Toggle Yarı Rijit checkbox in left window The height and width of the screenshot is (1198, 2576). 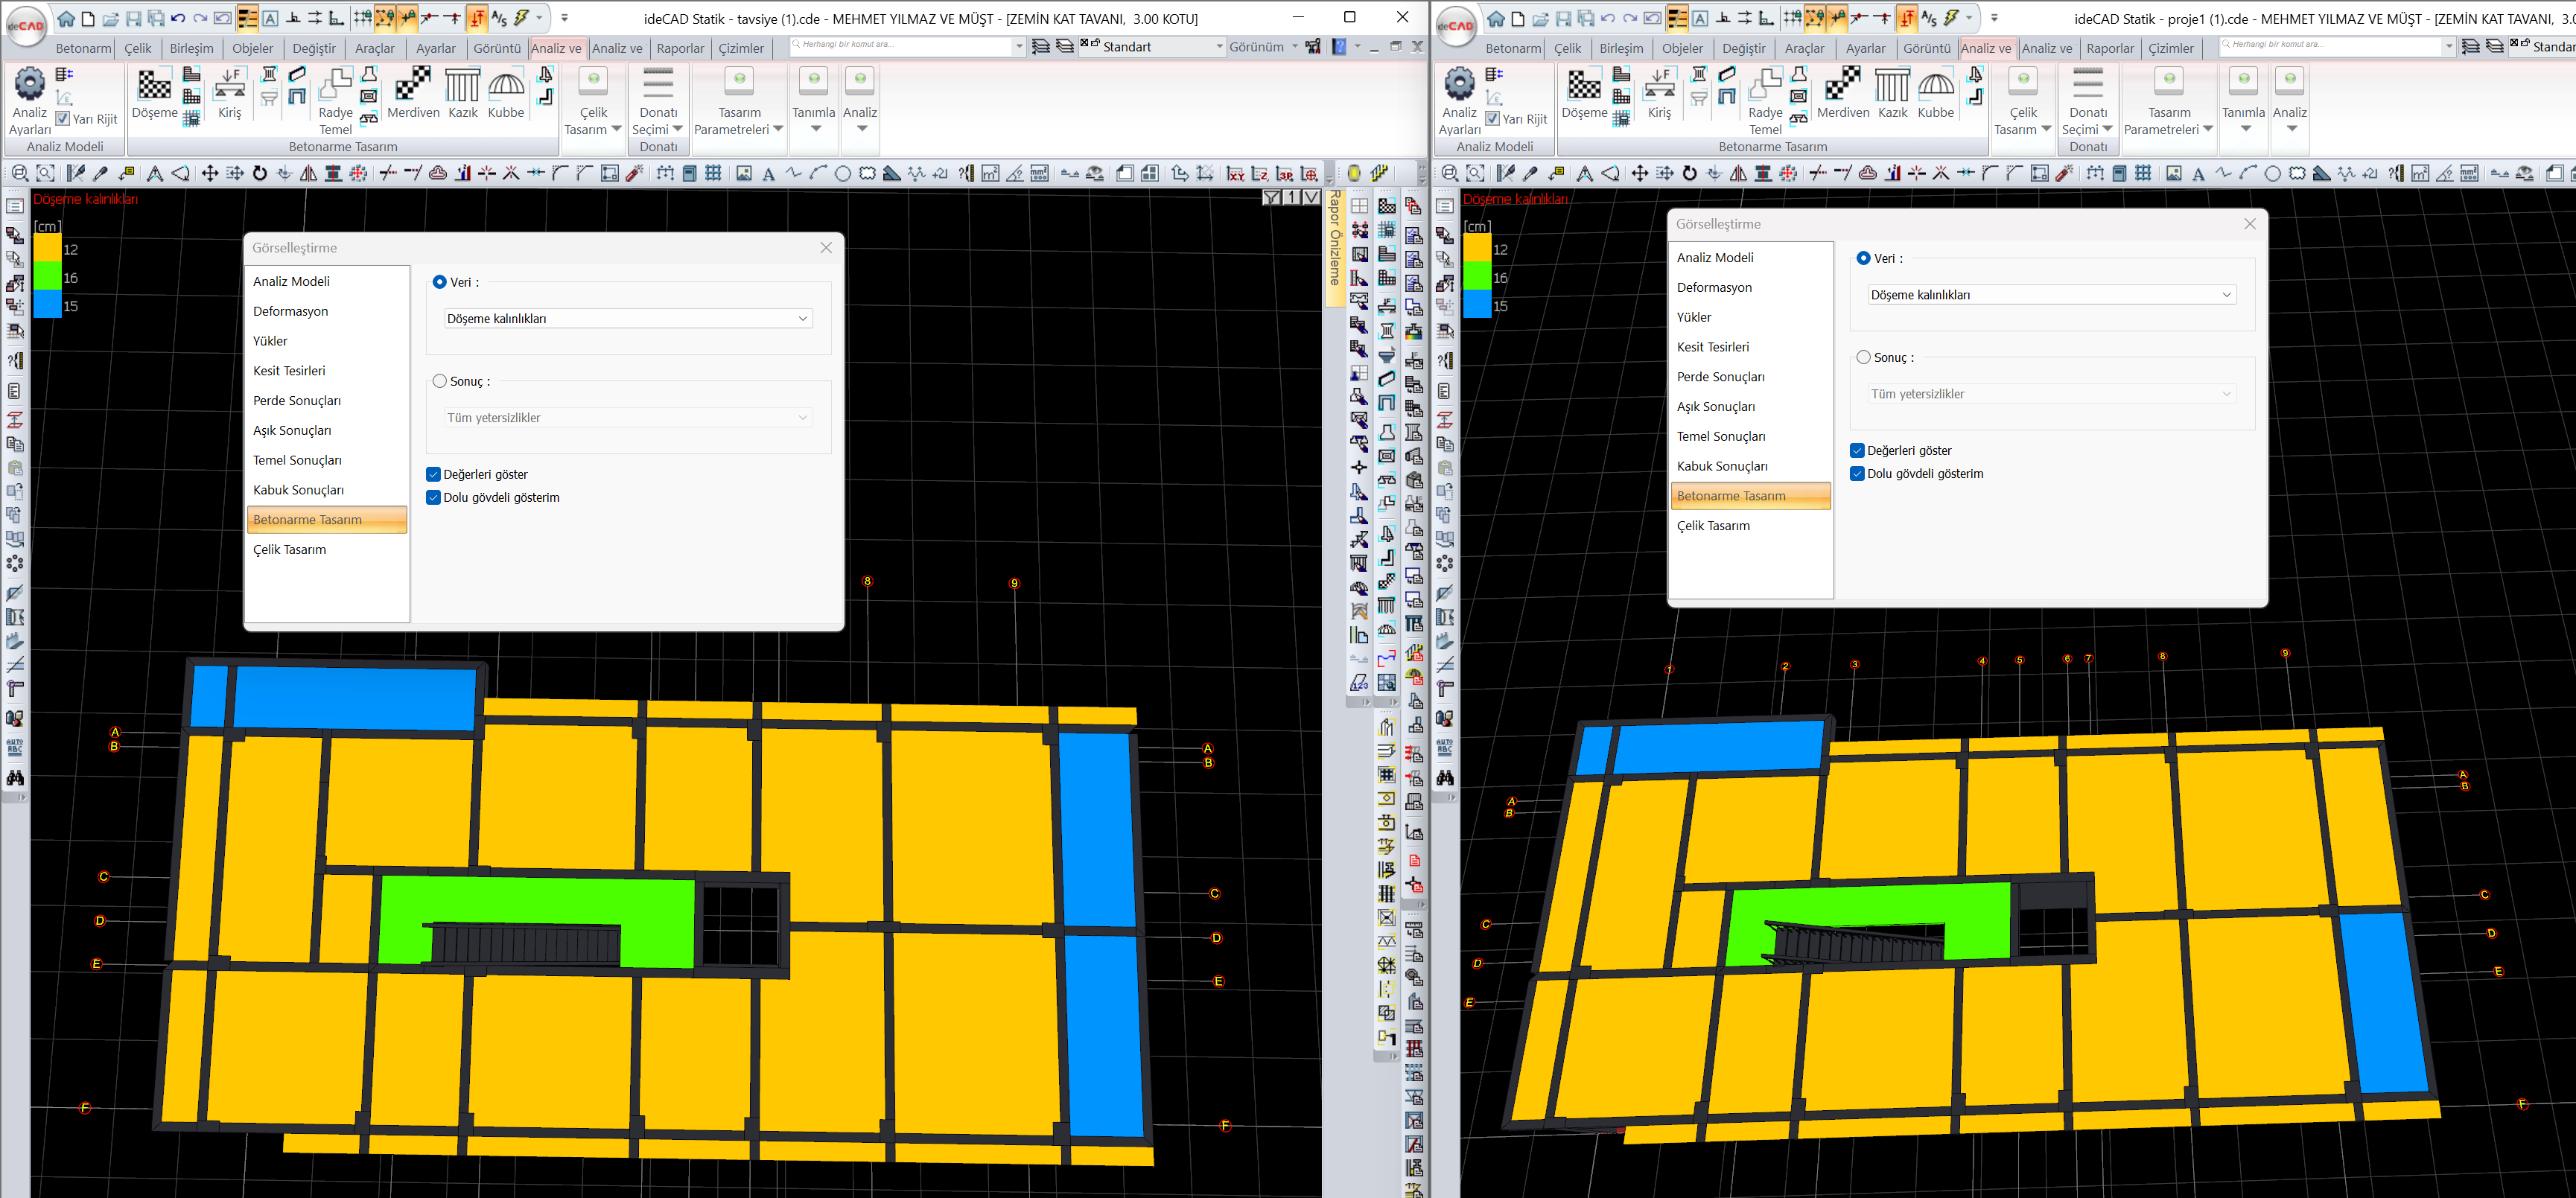tap(63, 119)
